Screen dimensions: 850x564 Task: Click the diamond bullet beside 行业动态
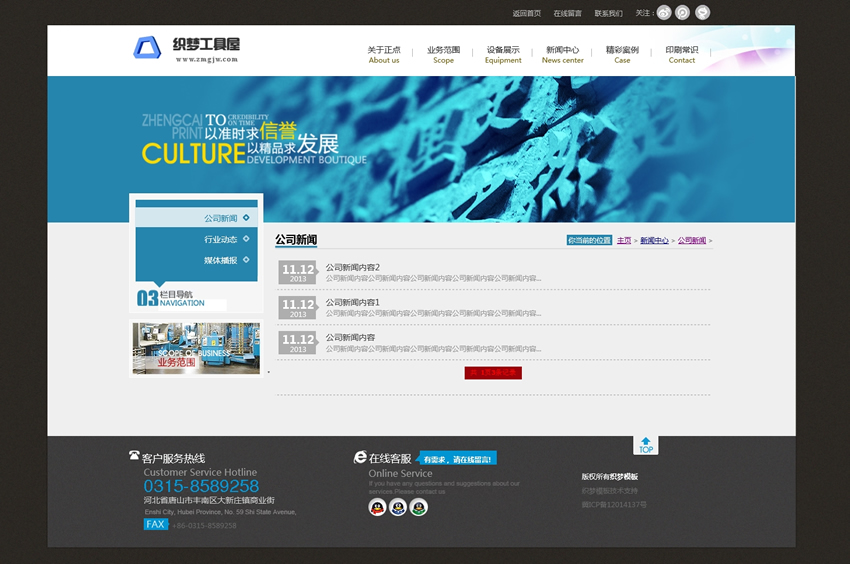point(246,239)
